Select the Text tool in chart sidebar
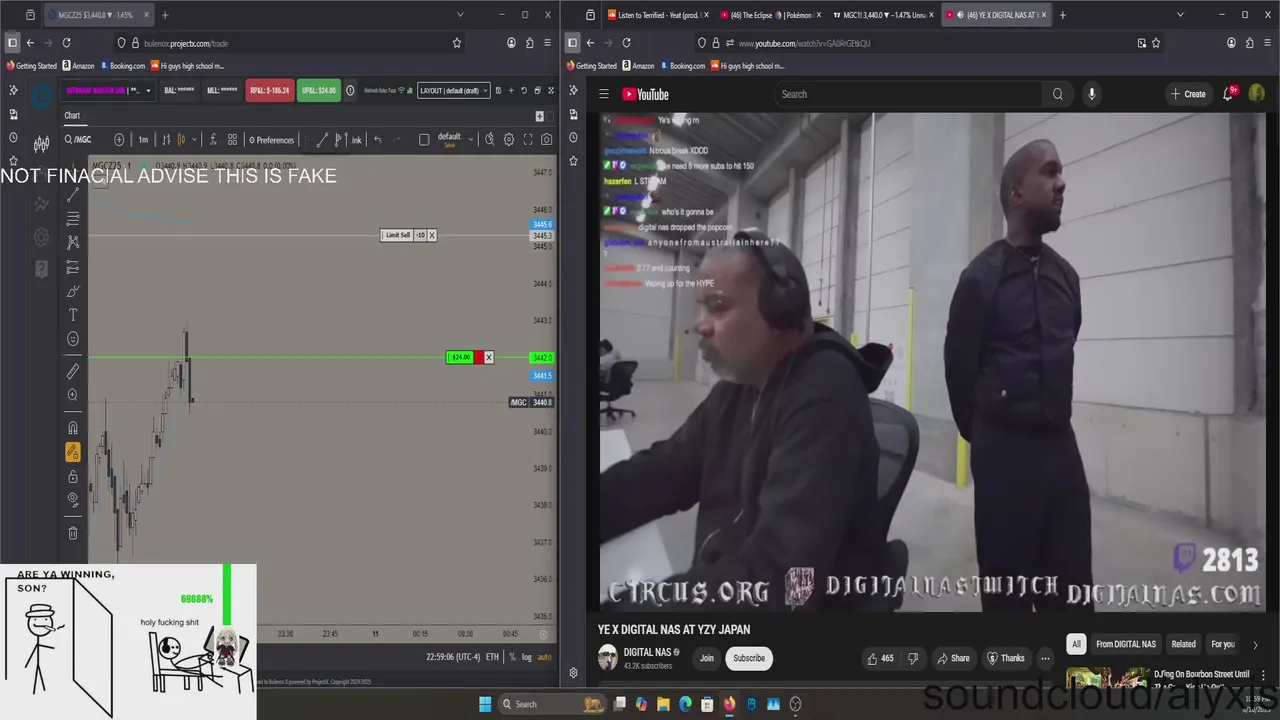Viewport: 1280px width, 720px height. tap(73, 315)
